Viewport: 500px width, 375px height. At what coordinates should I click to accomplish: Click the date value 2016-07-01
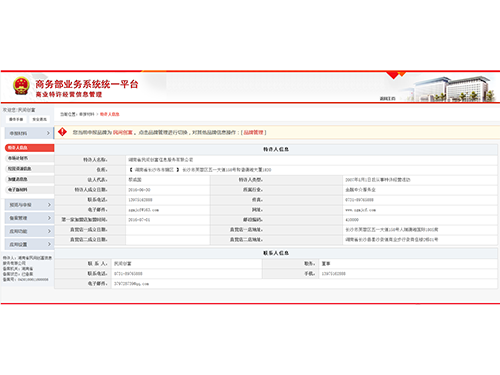point(139,220)
